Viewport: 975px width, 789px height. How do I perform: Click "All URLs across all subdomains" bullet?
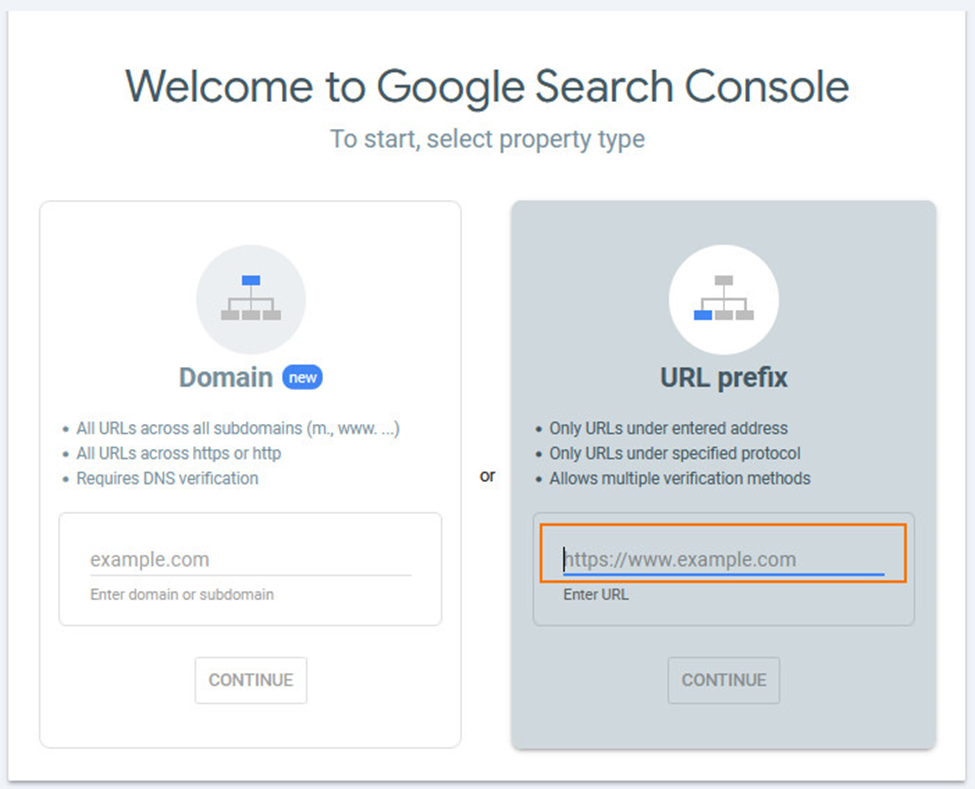click(x=238, y=428)
